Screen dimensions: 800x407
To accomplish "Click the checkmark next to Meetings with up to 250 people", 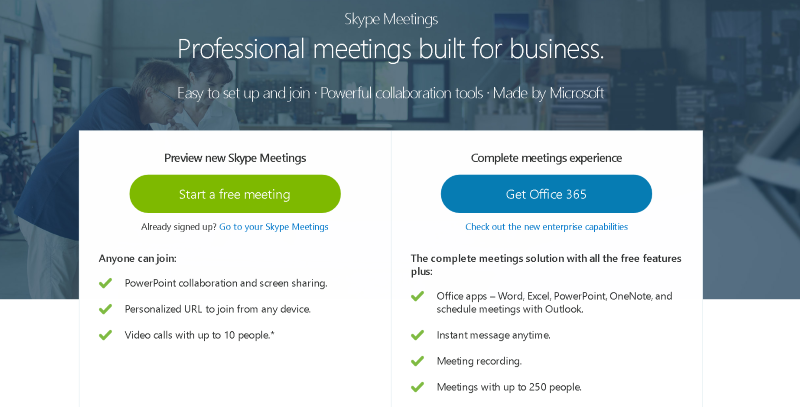I will point(417,387).
